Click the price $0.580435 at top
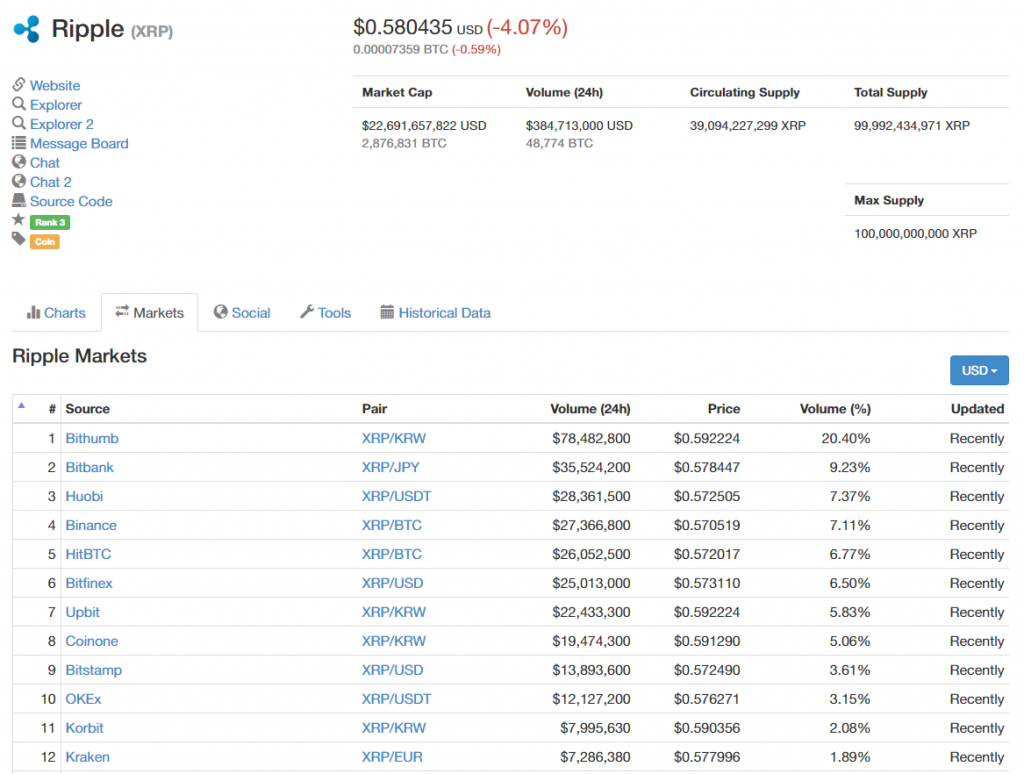The width and height of the screenshot is (1024, 774). pyautogui.click(x=402, y=27)
